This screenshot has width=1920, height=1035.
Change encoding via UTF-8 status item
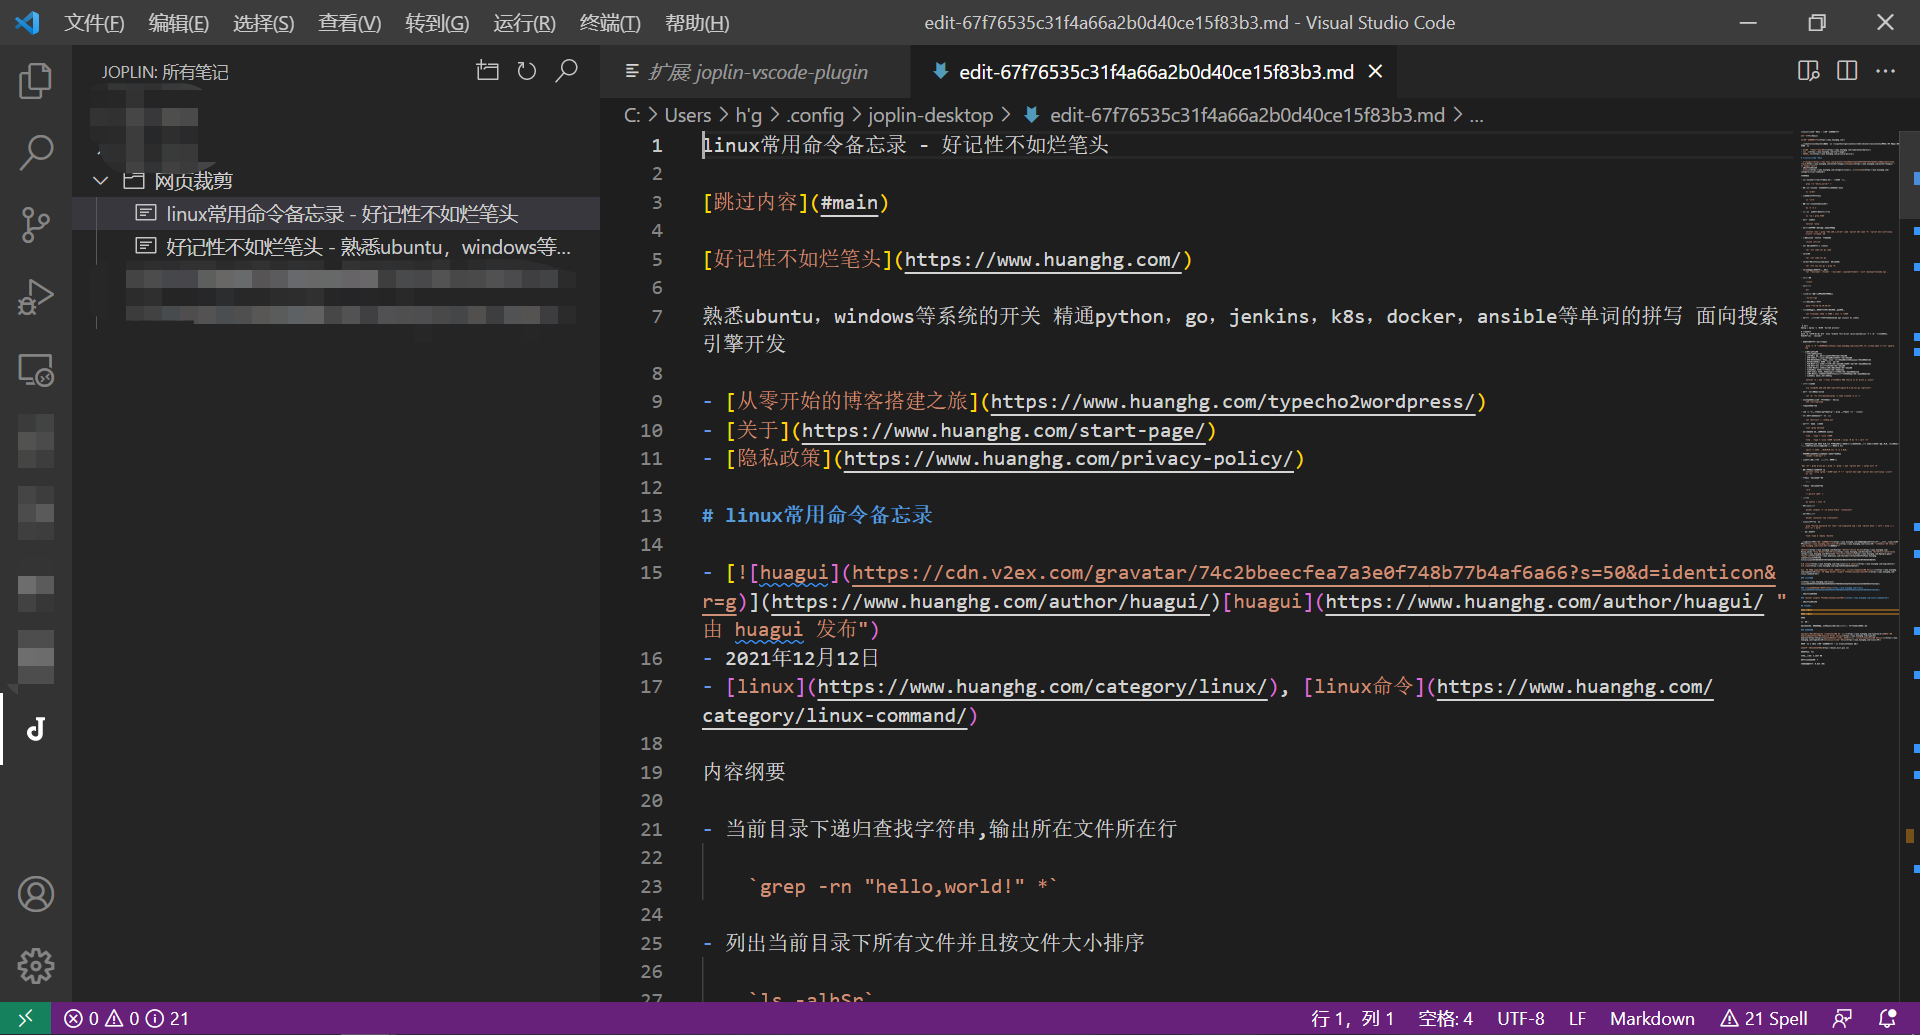(x=1521, y=1018)
